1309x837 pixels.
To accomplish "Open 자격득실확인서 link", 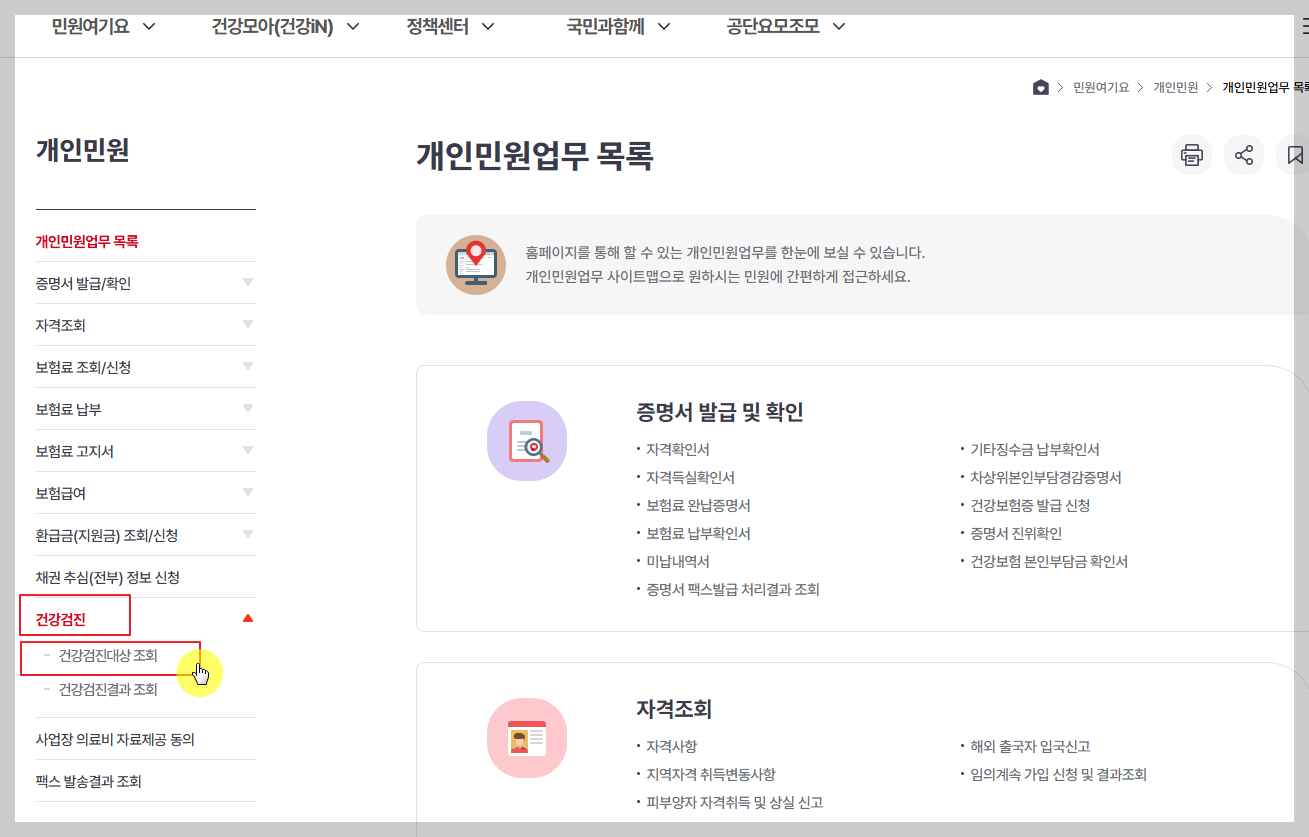I will [x=690, y=478].
